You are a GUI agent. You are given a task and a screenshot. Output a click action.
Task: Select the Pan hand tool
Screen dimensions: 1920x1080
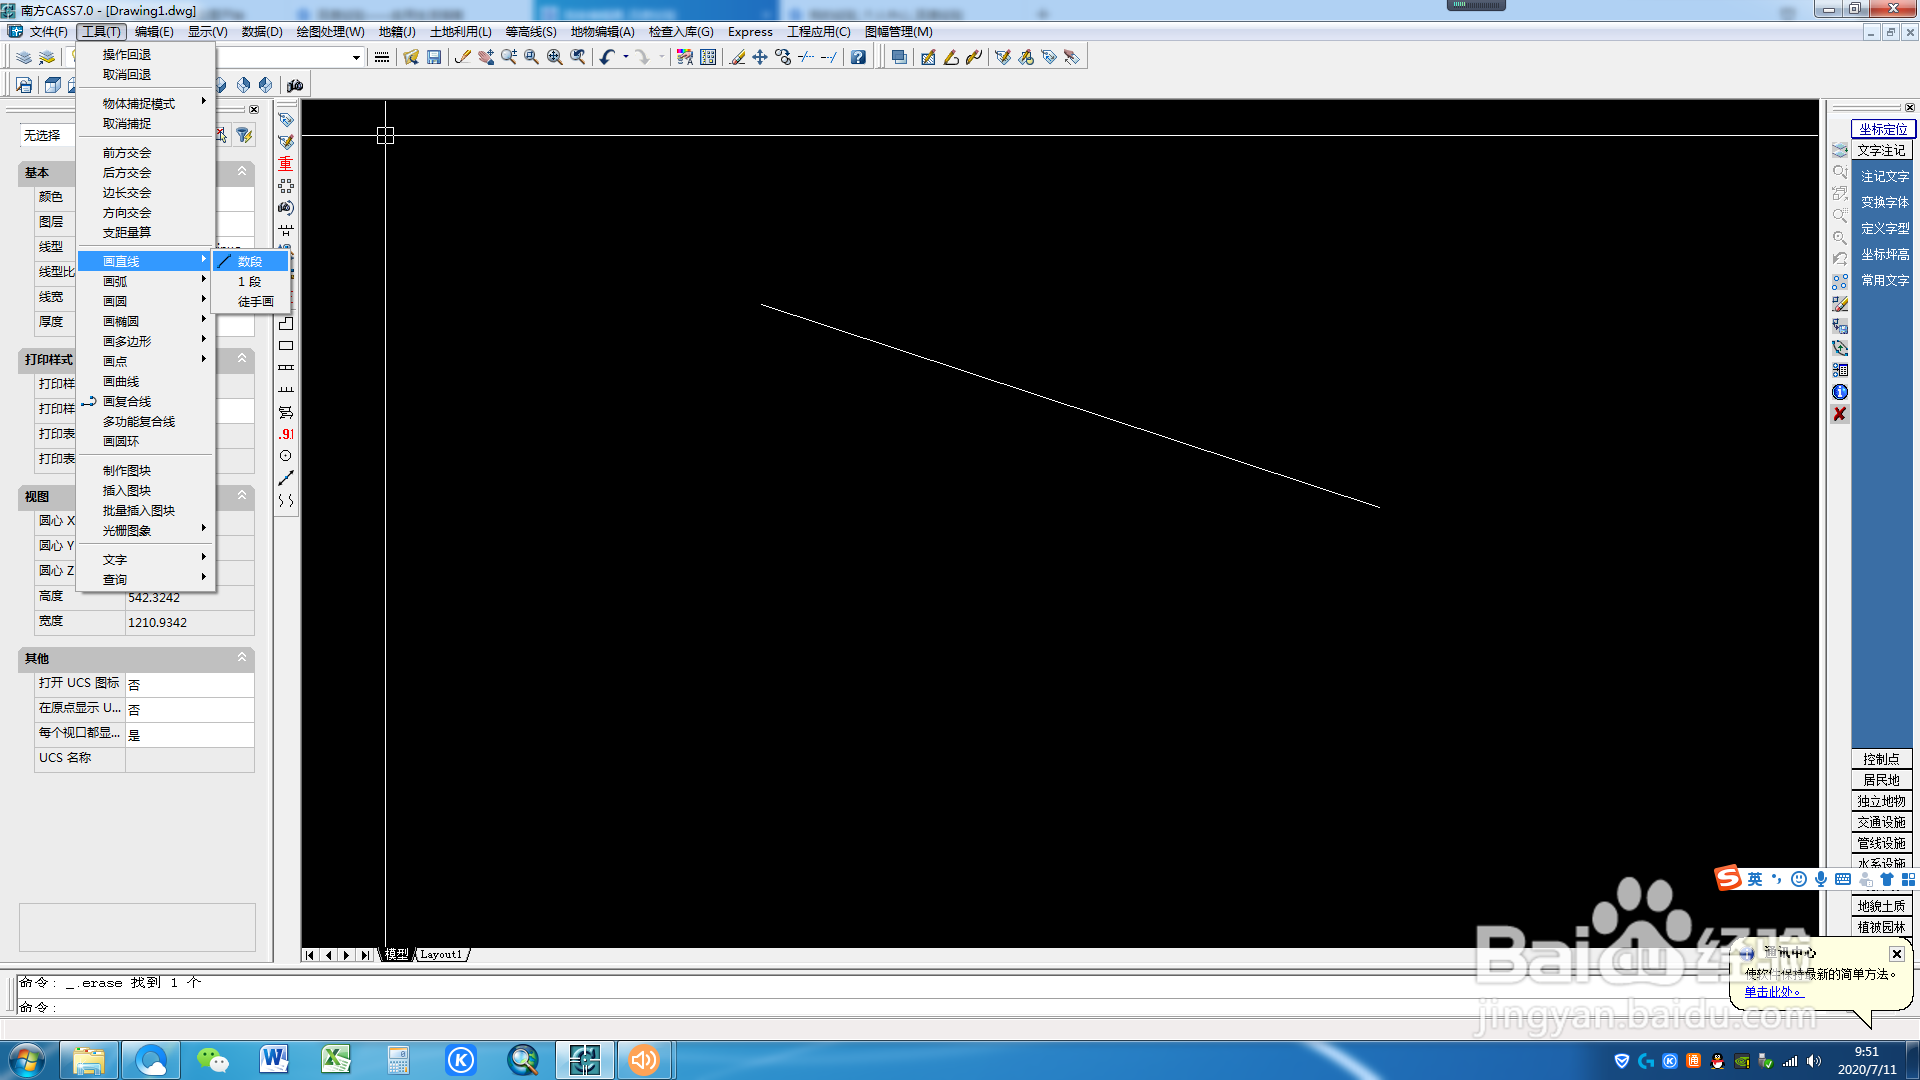pos(487,57)
